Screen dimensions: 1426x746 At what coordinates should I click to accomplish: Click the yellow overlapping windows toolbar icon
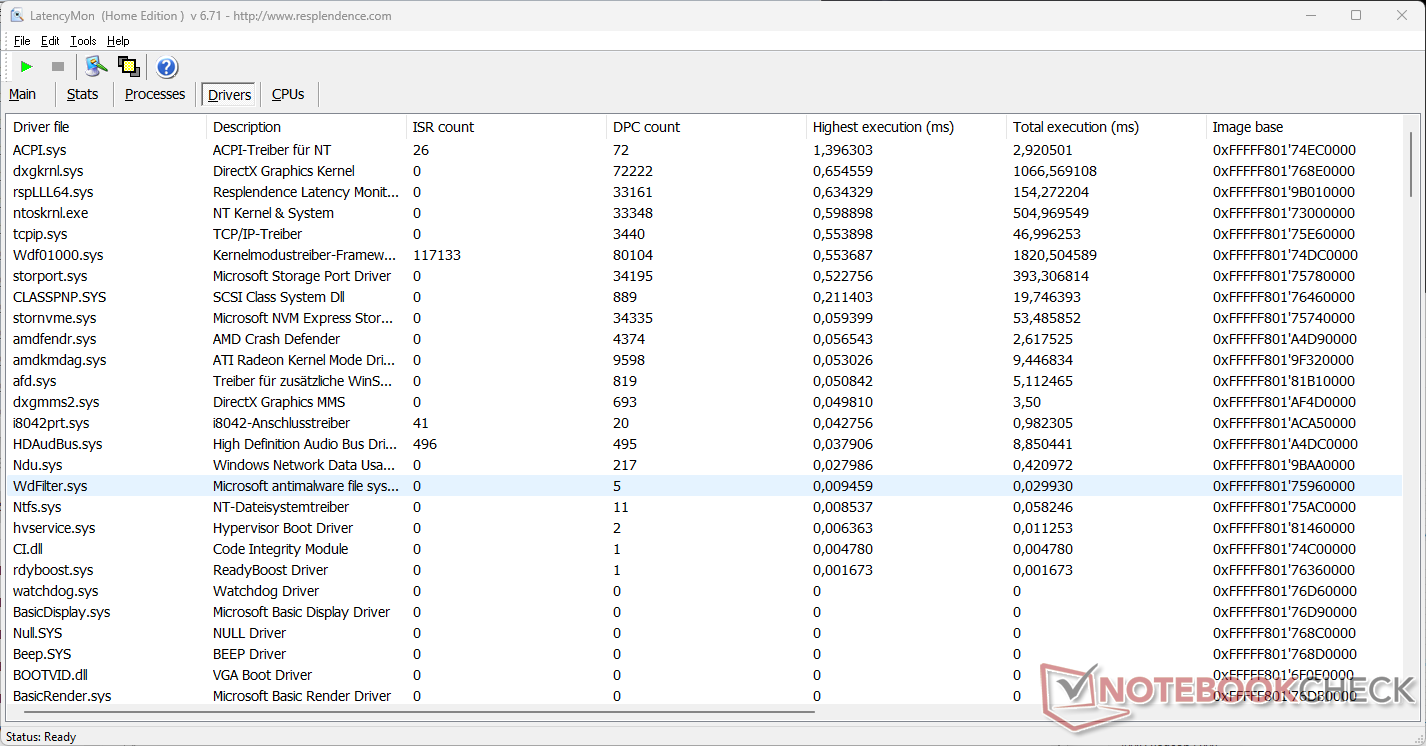pyautogui.click(x=128, y=67)
